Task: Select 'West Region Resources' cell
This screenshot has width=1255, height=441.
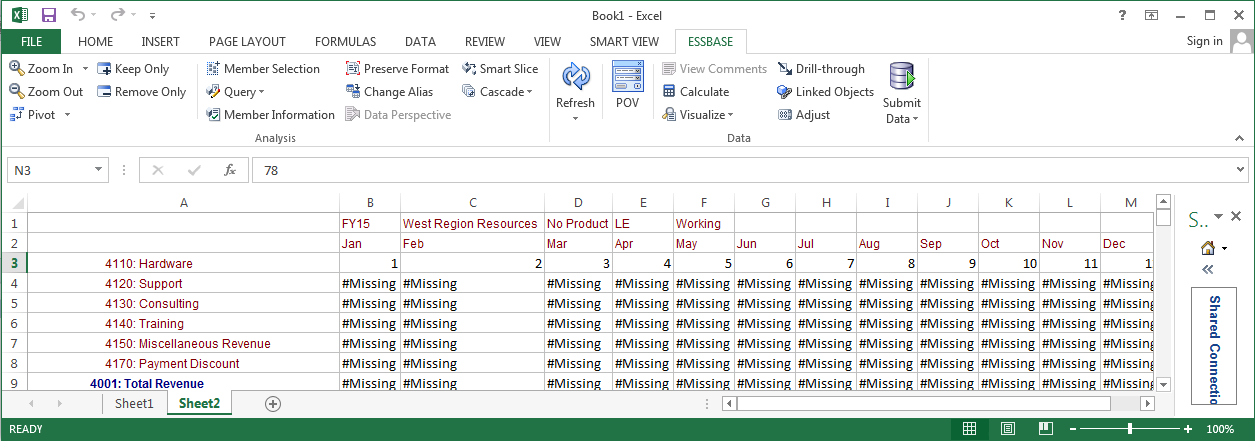Action: click(472, 223)
